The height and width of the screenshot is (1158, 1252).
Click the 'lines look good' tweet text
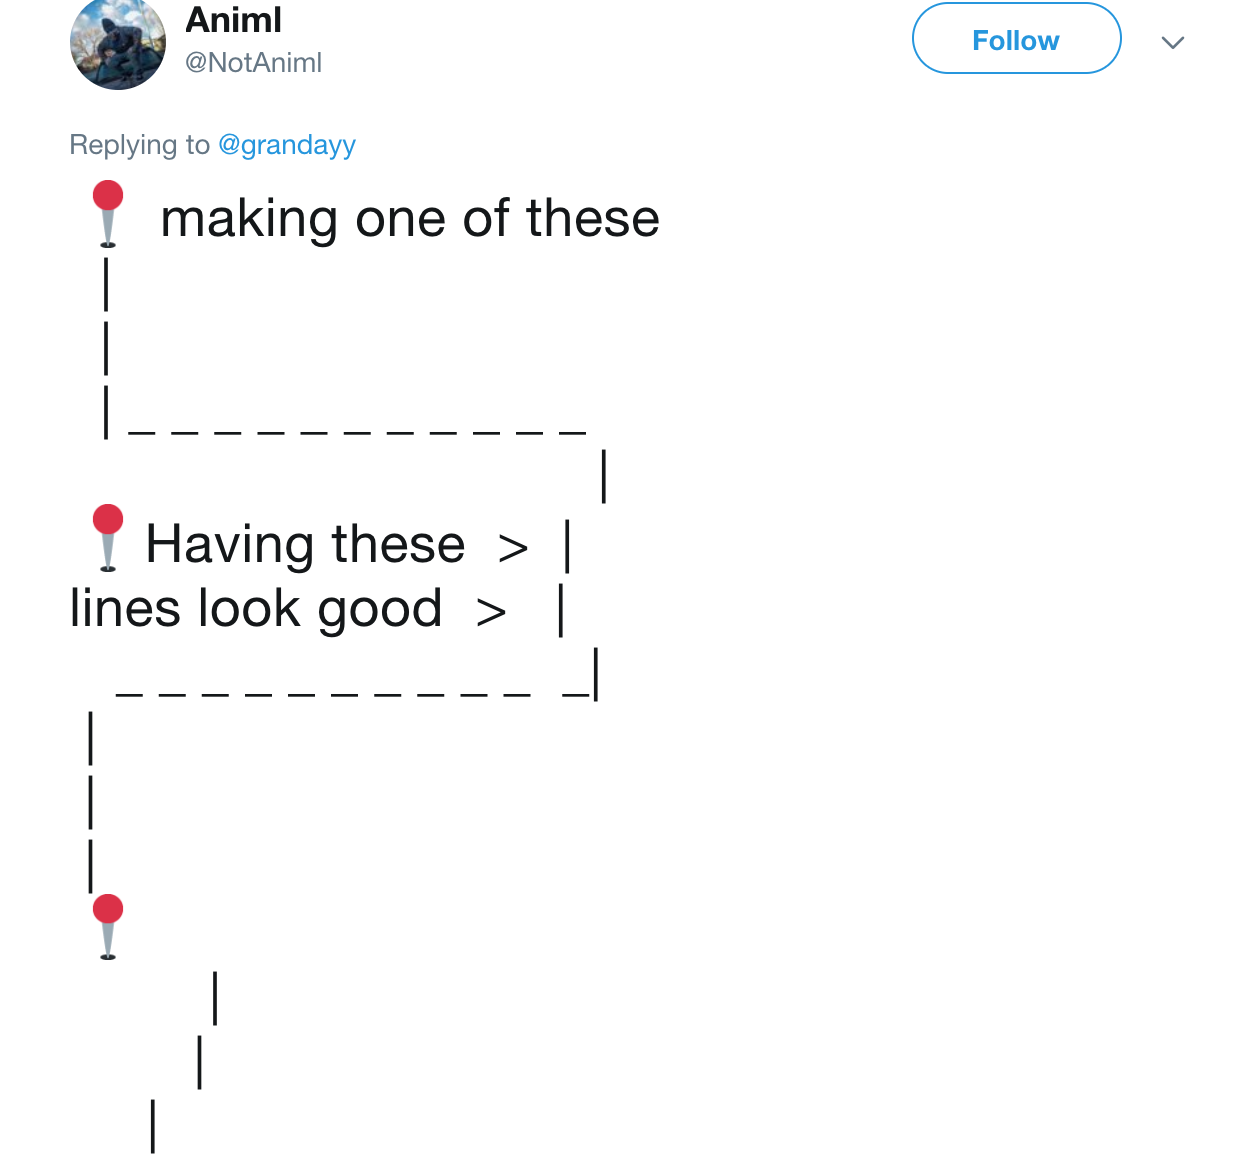pos(256,608)
